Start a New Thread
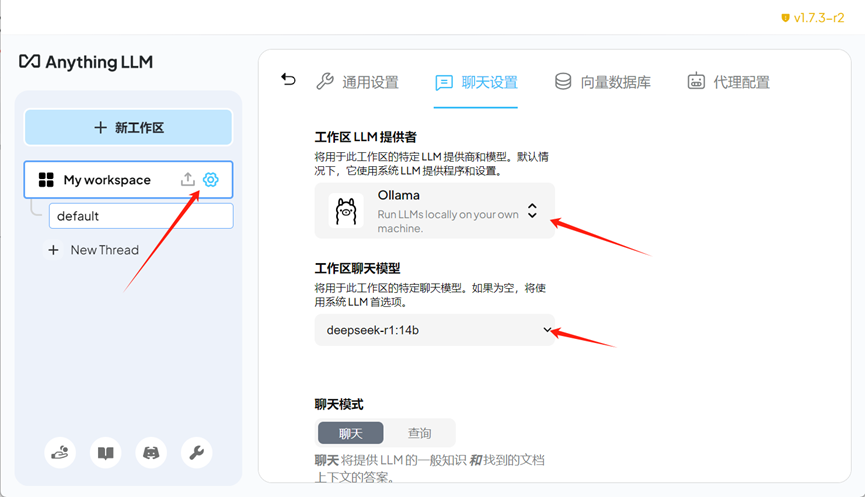This screenshot has height=497, width=865. tap(104, 250)
